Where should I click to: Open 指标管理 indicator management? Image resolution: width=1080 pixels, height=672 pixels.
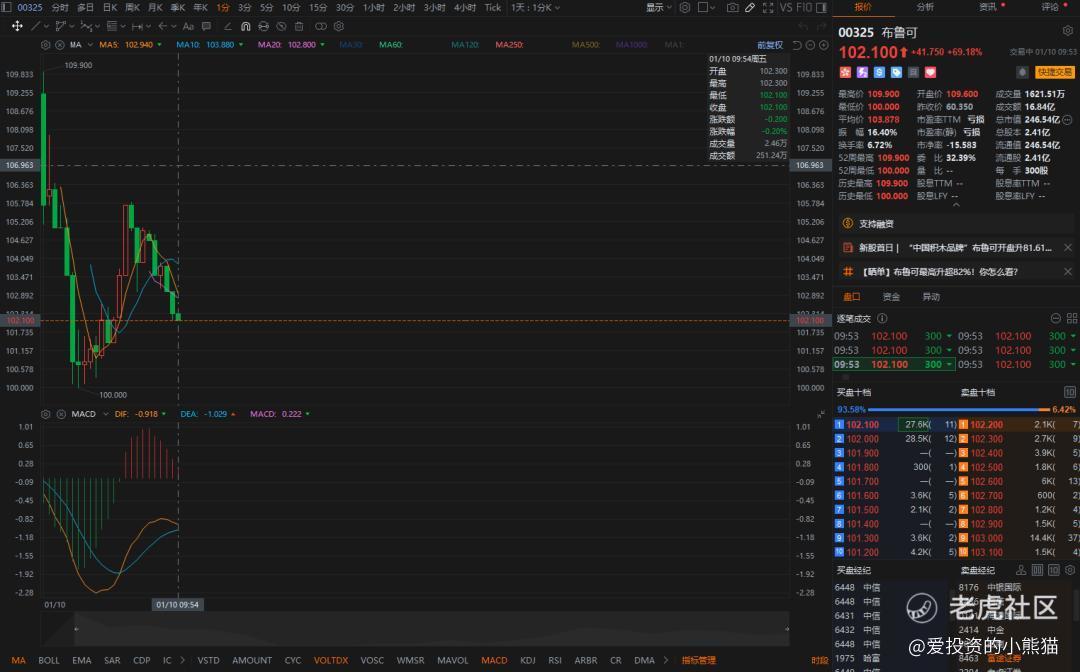[x=698, y=660]
